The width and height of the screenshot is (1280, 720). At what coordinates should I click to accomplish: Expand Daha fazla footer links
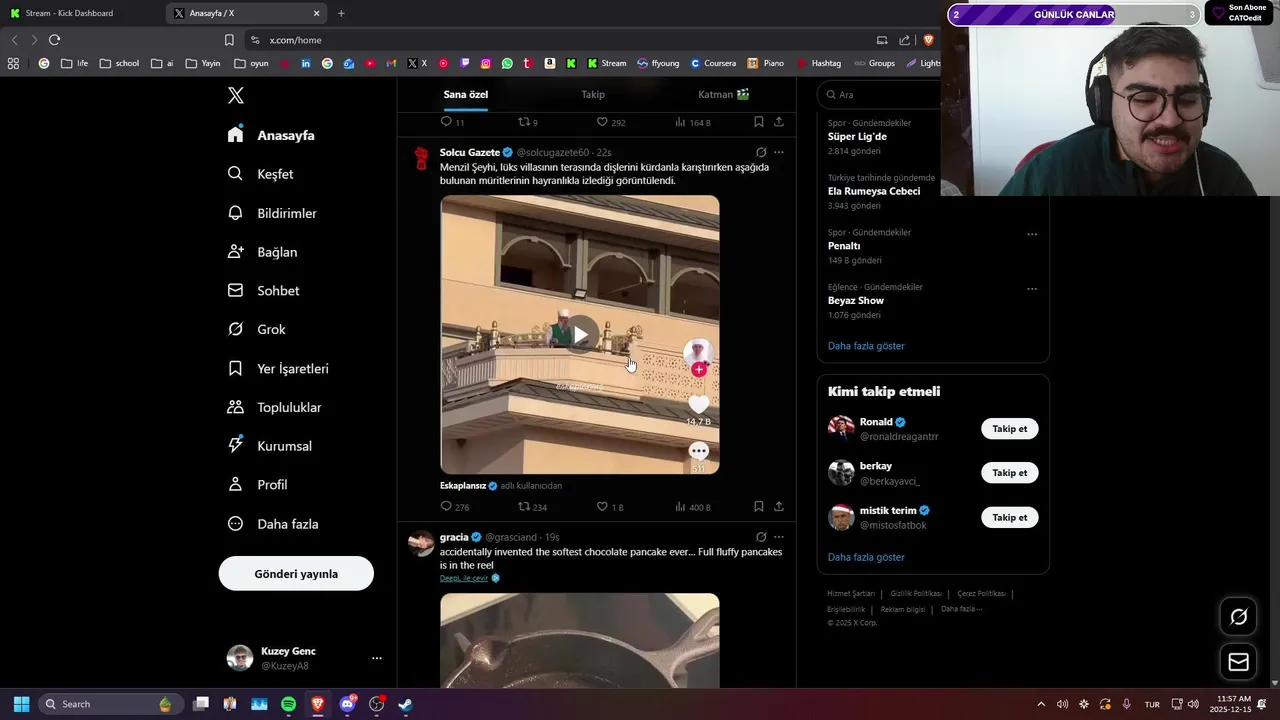pyautogui.click(x=961, y=609)
